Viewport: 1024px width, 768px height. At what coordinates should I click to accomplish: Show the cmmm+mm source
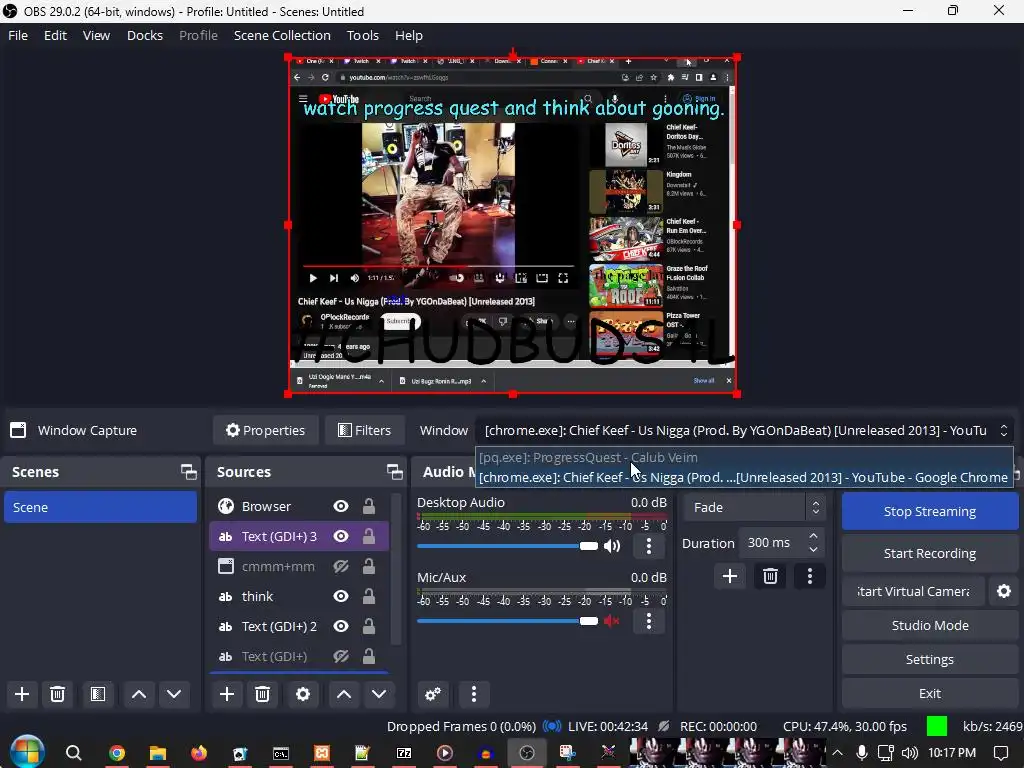[x=341, y=566]
